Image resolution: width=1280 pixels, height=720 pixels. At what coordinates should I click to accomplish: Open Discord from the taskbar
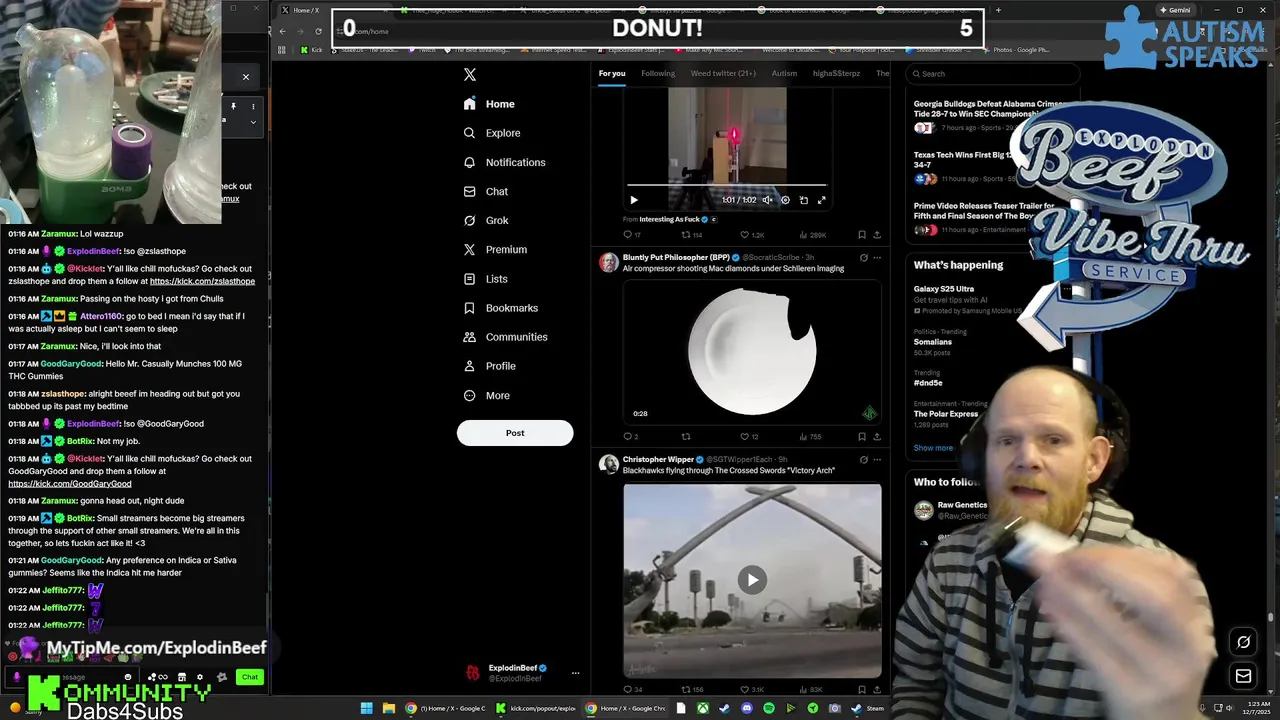pos(746,708)
